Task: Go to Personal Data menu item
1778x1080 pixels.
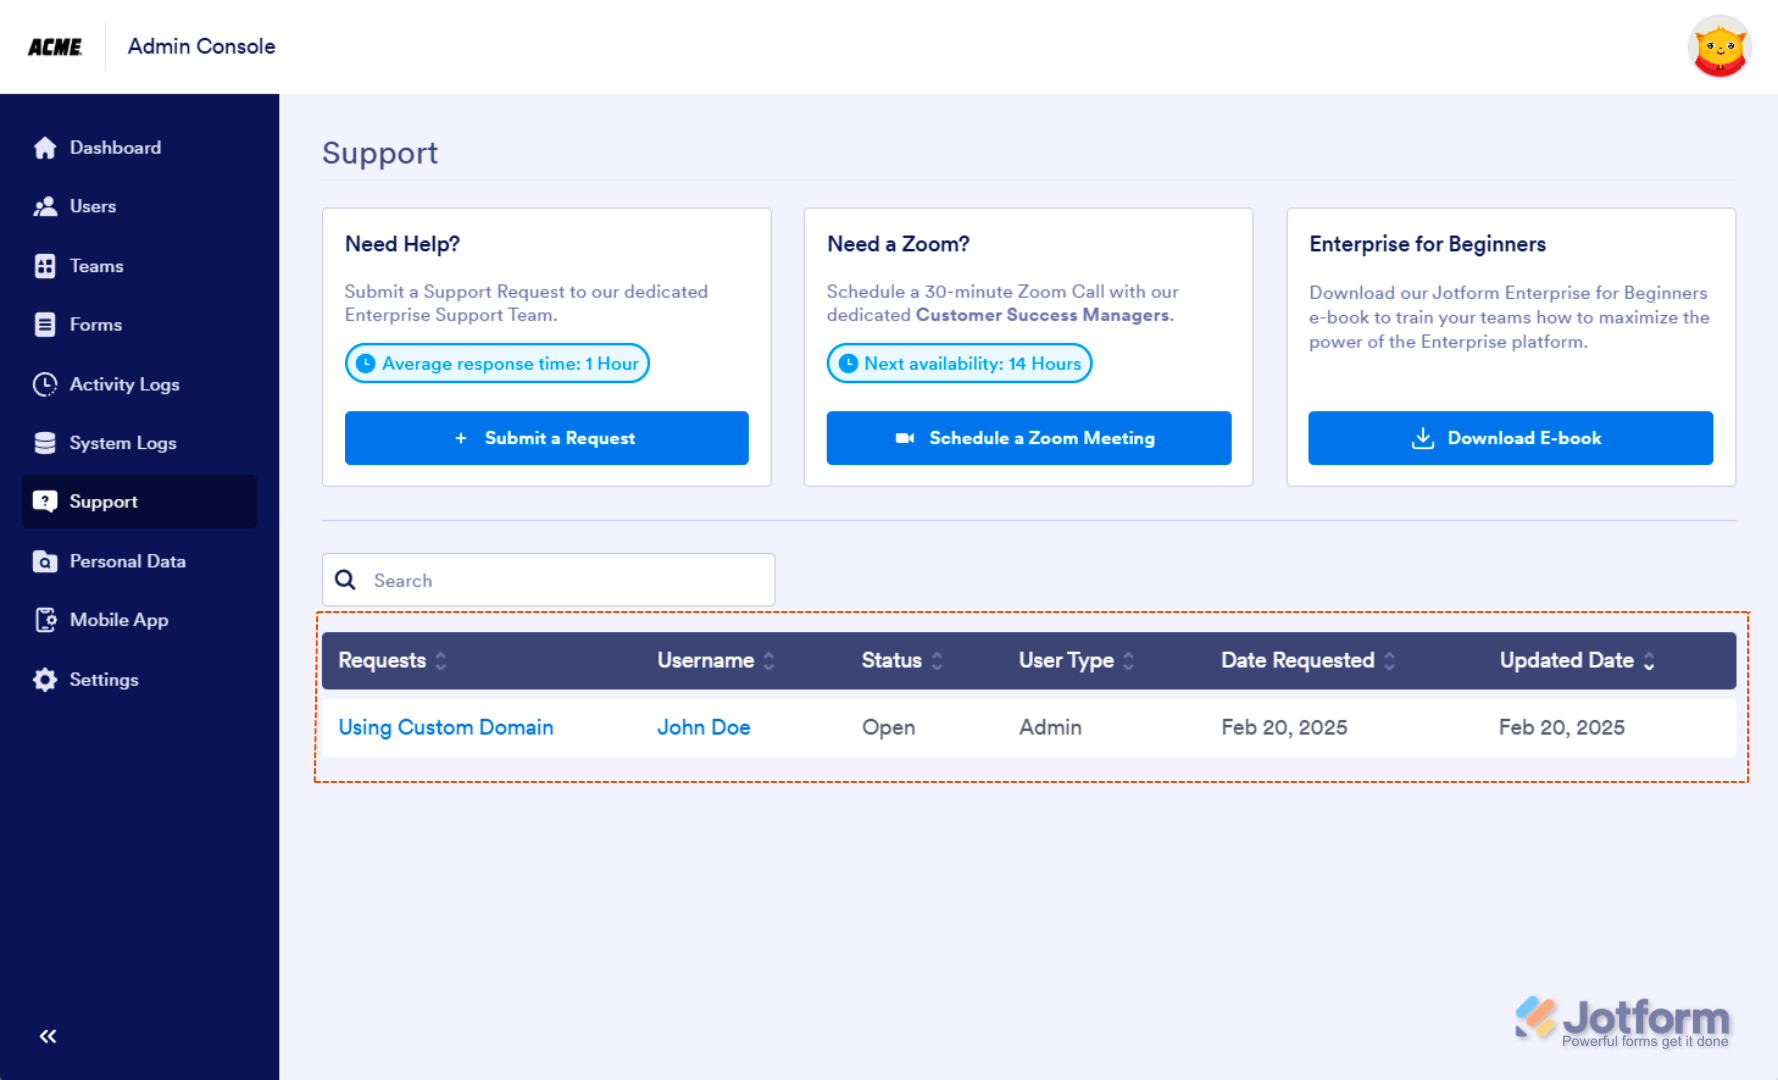Action: 127,561
